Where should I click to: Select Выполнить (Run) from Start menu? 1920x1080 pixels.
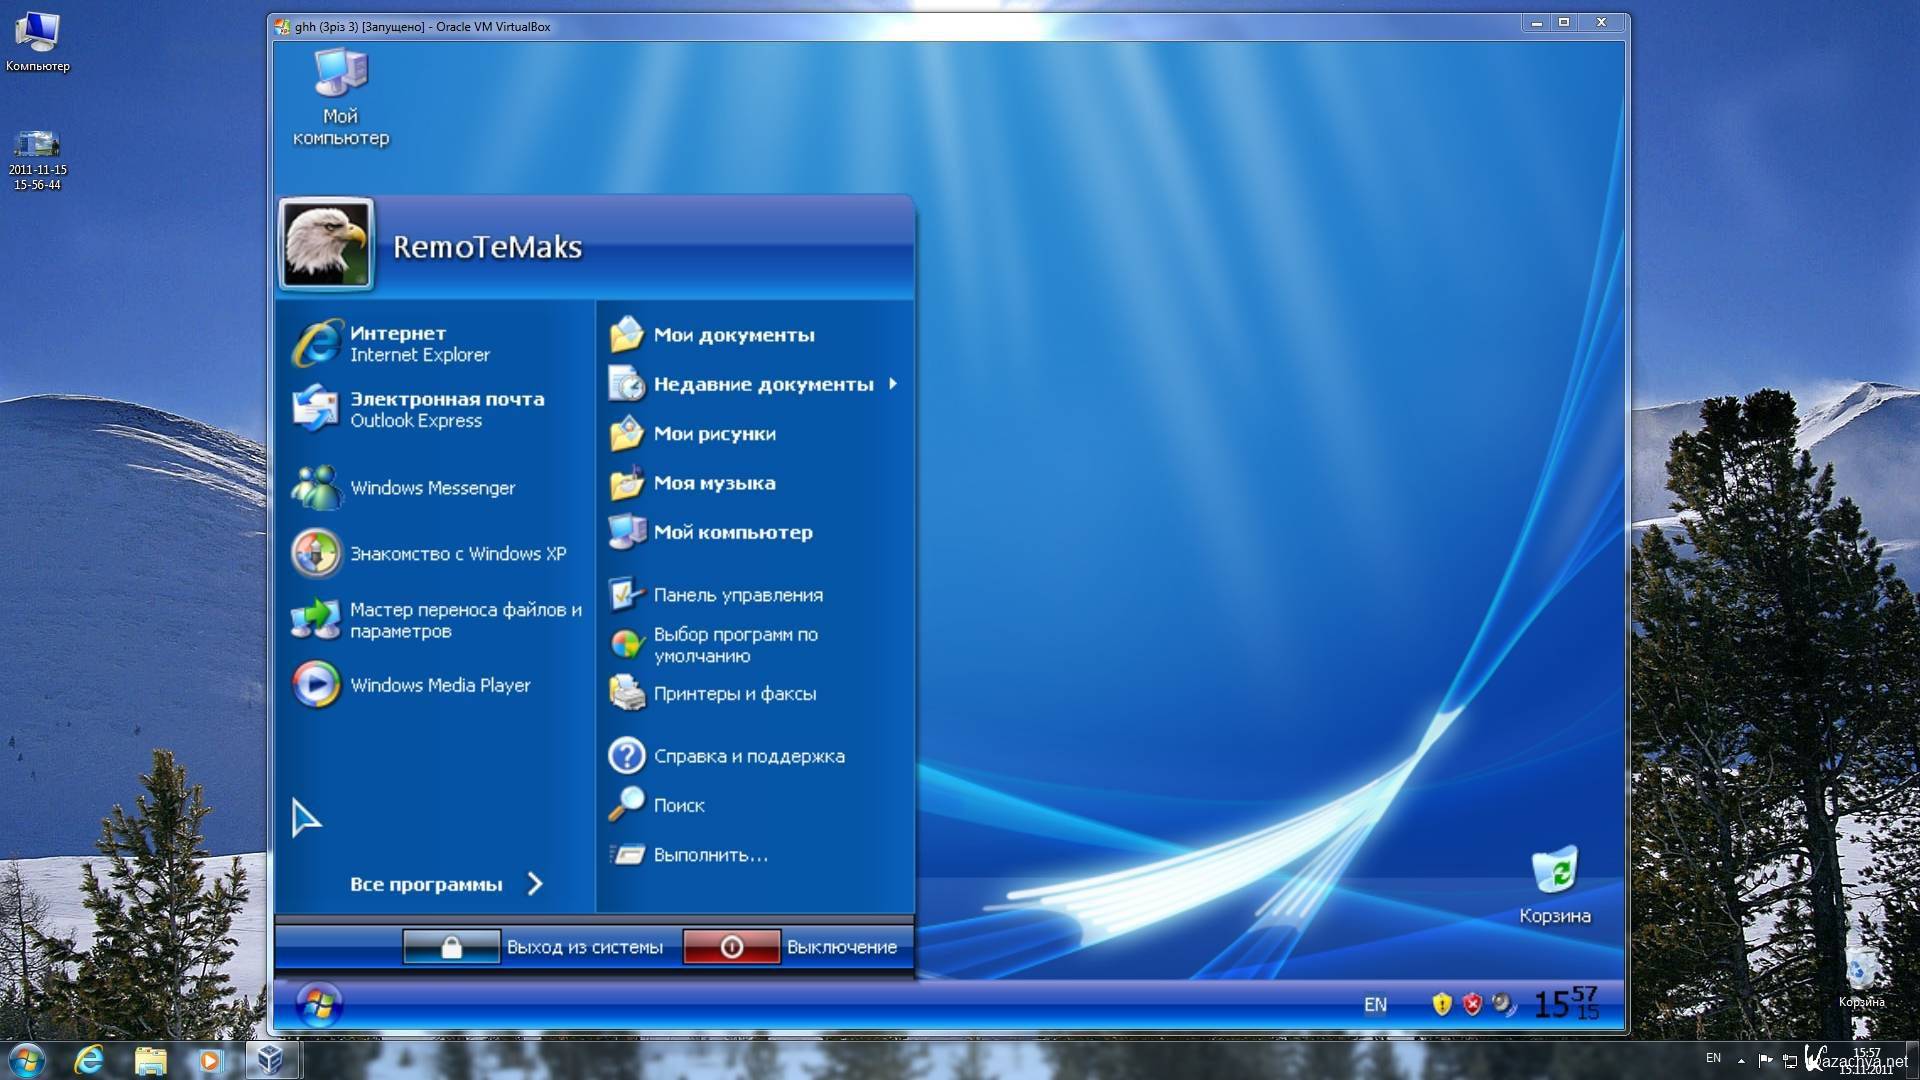tap(713, 857)
